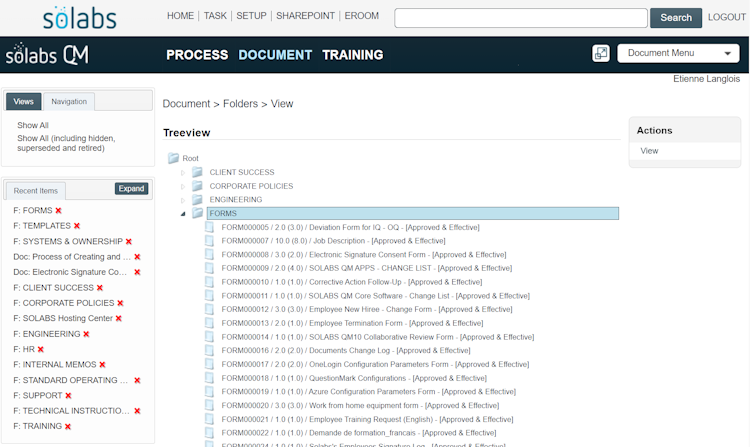Click the FORMS folder icon

point(197,213)
